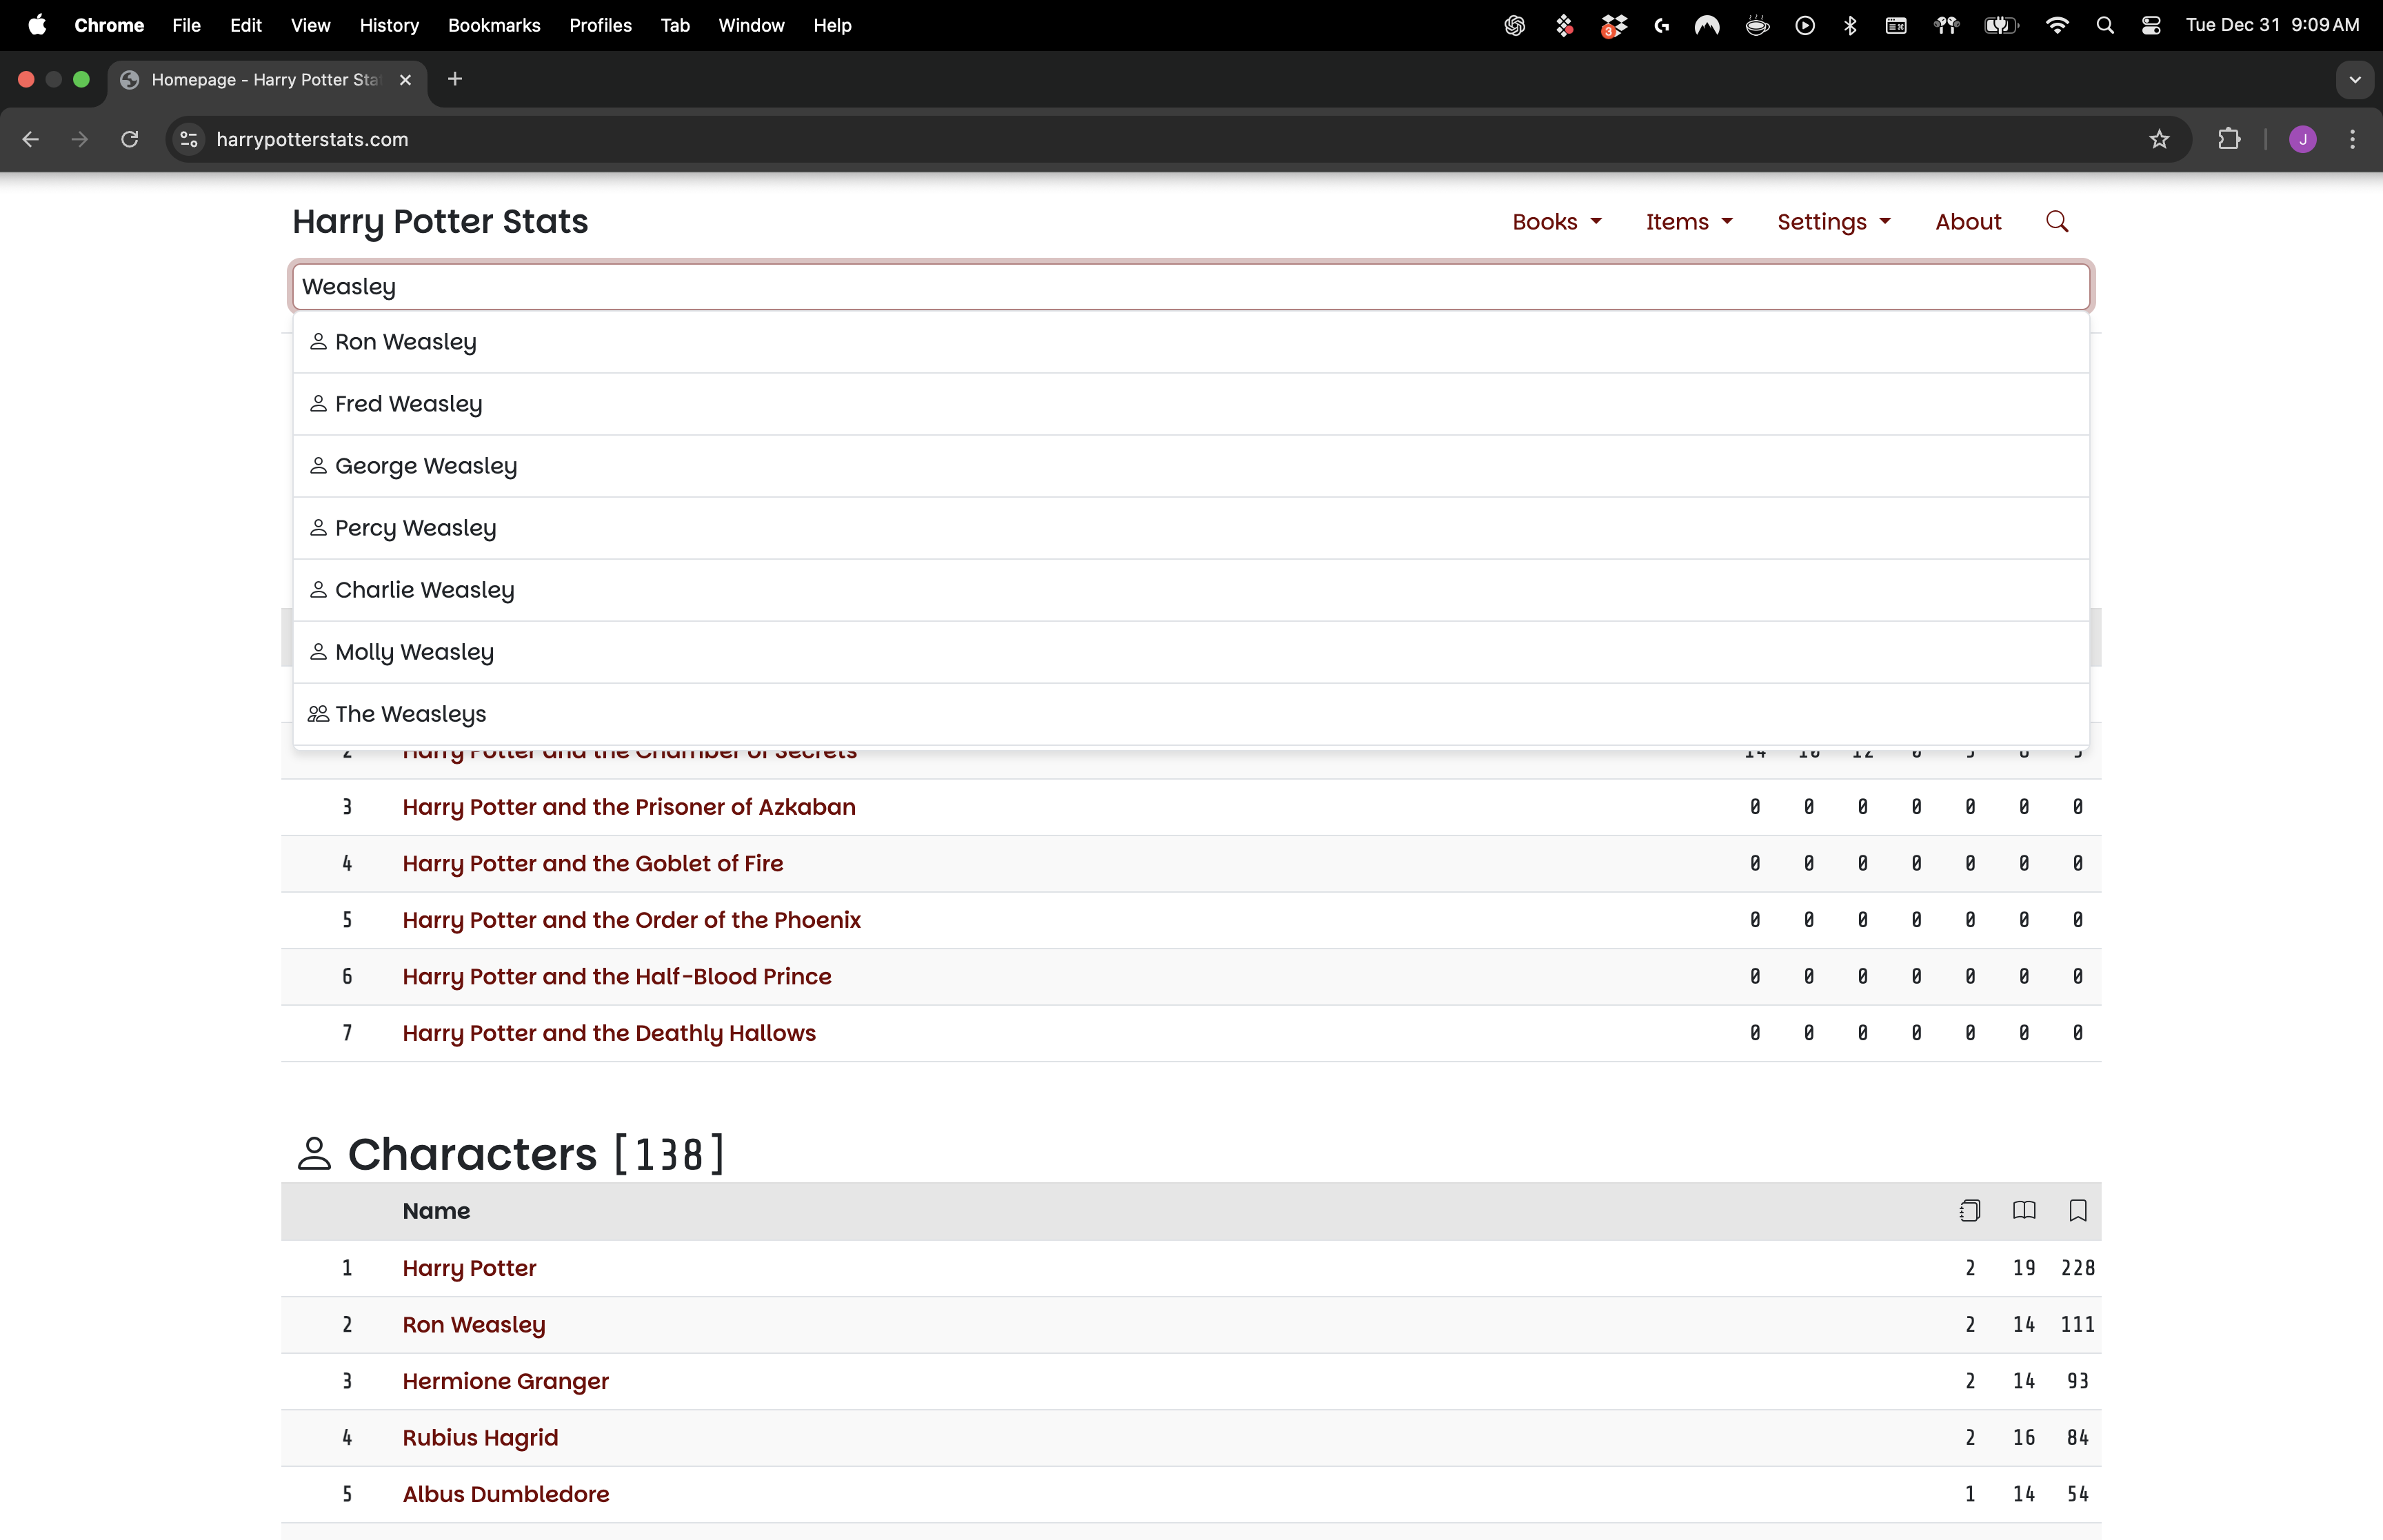The height and width of the screenshot is (1540, 2383).
Task: Open Harry Potter and the Goblet of Fire
Action: point(592,863)
